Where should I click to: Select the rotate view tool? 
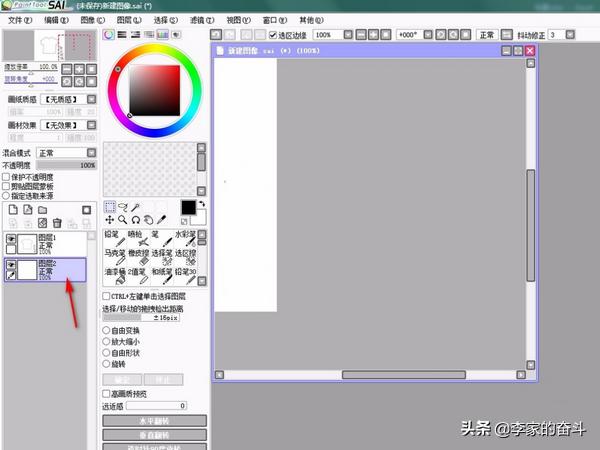pos(135,220)
